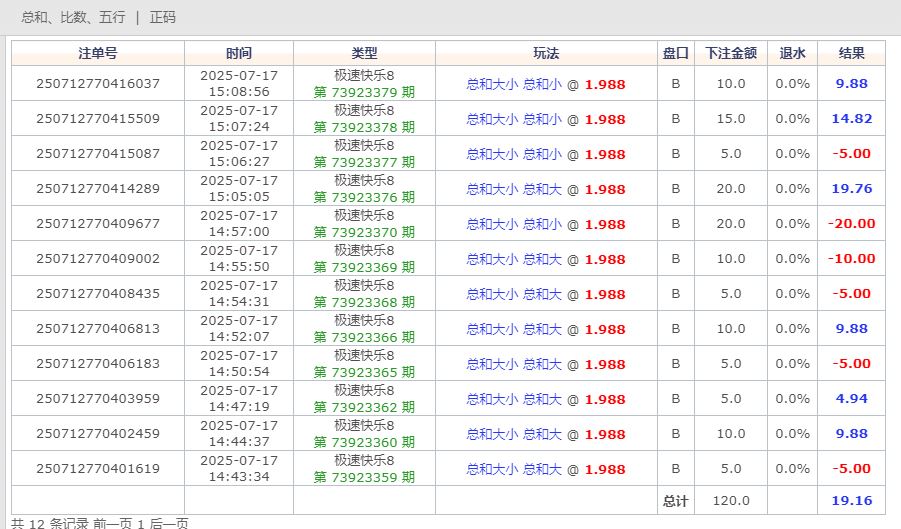The image size is (901, 529).
Task: Select order number 250712770416037
Action: pyautogui.click(x=97, y=84)
